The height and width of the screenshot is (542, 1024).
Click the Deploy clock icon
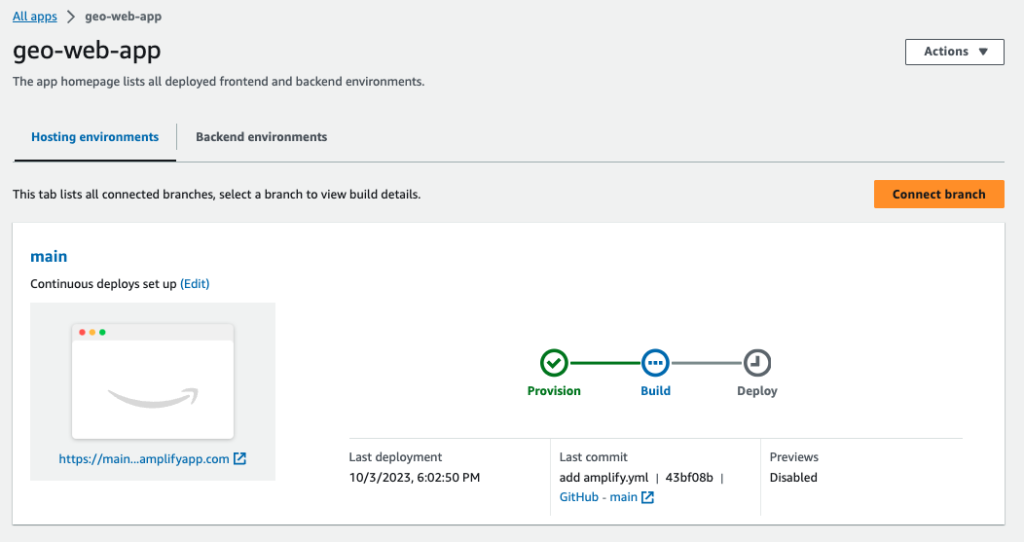[757, 362]
